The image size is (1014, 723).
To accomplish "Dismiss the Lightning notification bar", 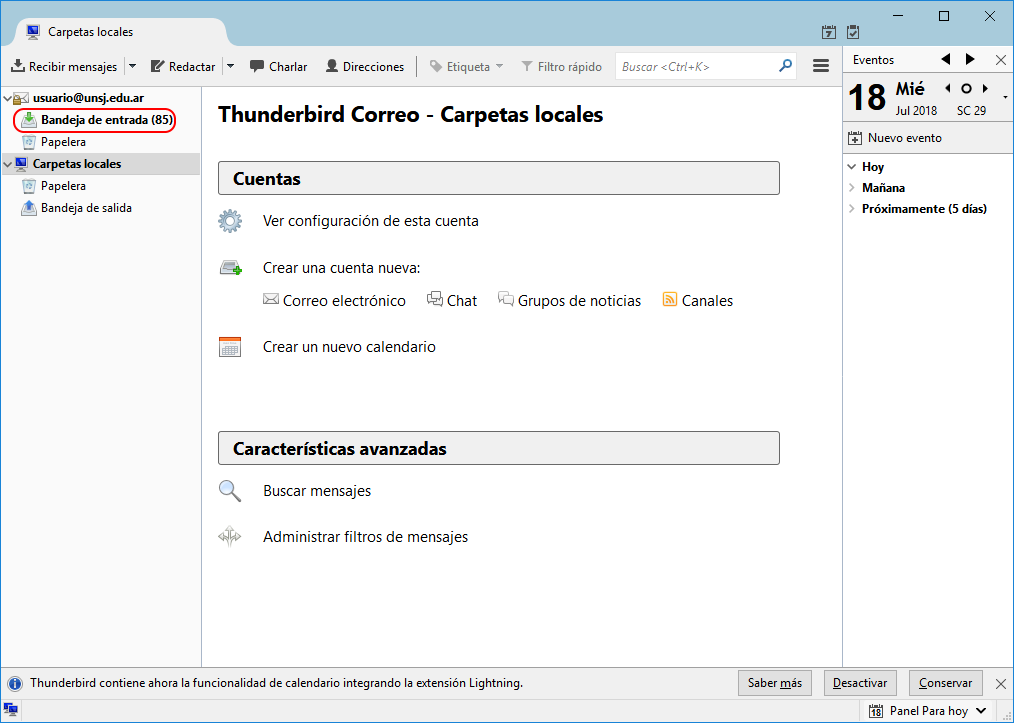I will pyautogui.click(x=1000, y=684).
